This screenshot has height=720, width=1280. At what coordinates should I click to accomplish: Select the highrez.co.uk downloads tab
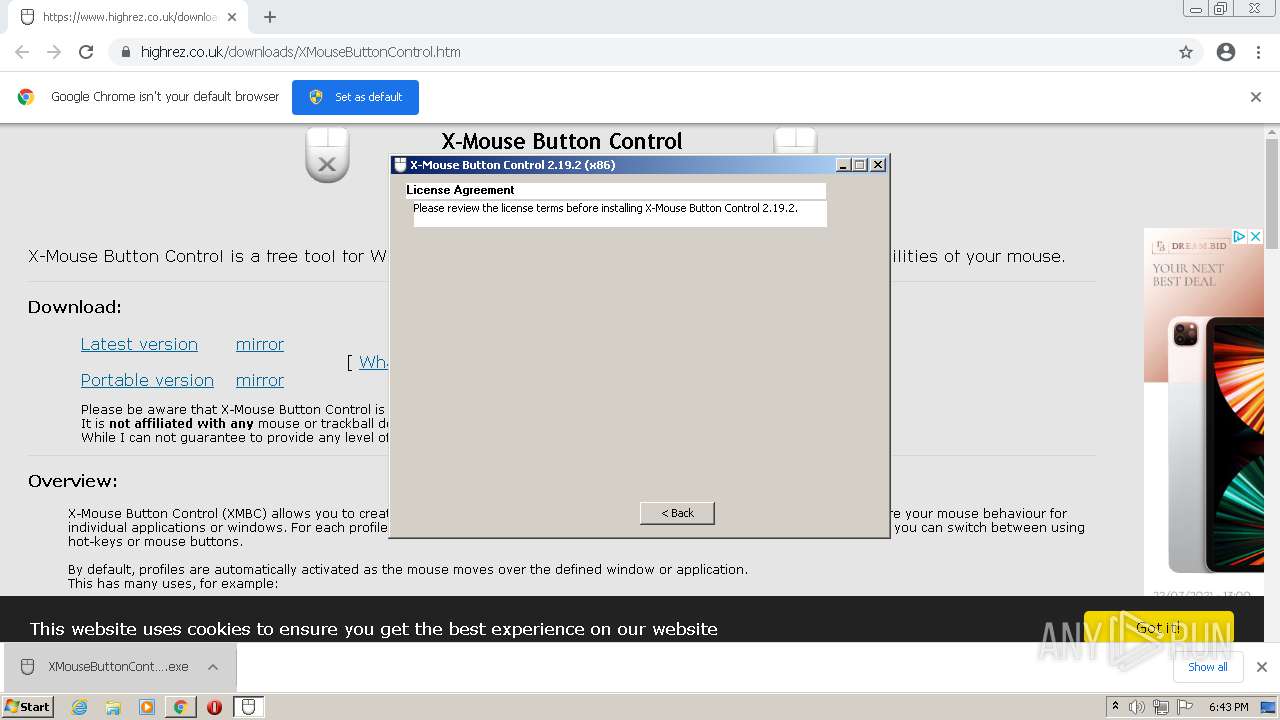pyautogui.click(x=125, y=17)
